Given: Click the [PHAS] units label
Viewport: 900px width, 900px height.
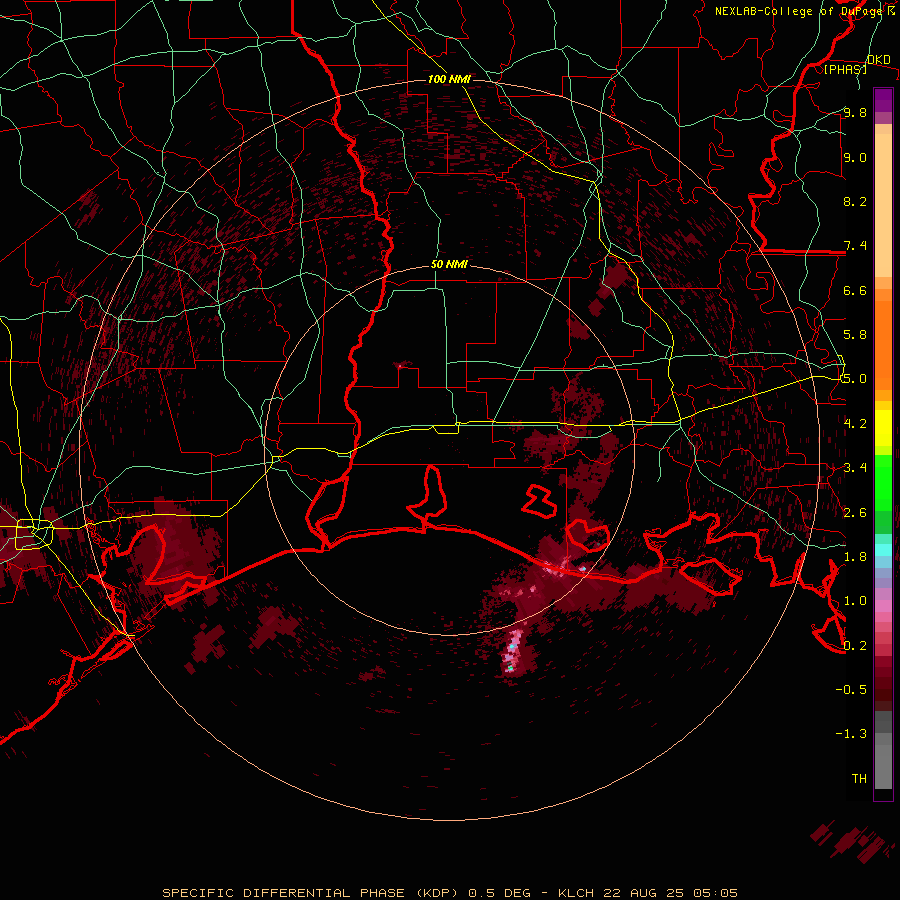Looking at the screenshot, I should [845, 69].
